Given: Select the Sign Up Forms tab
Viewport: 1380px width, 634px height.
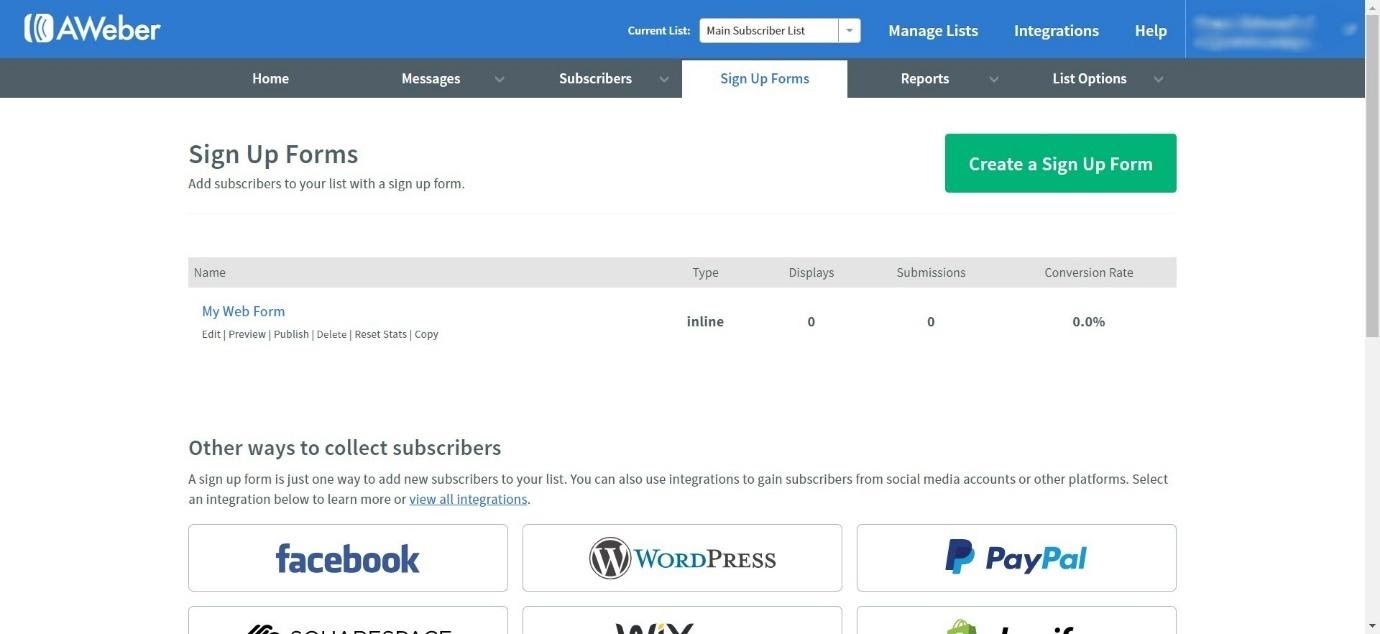Looking at the screenshot, I should (x=765, y=78).
